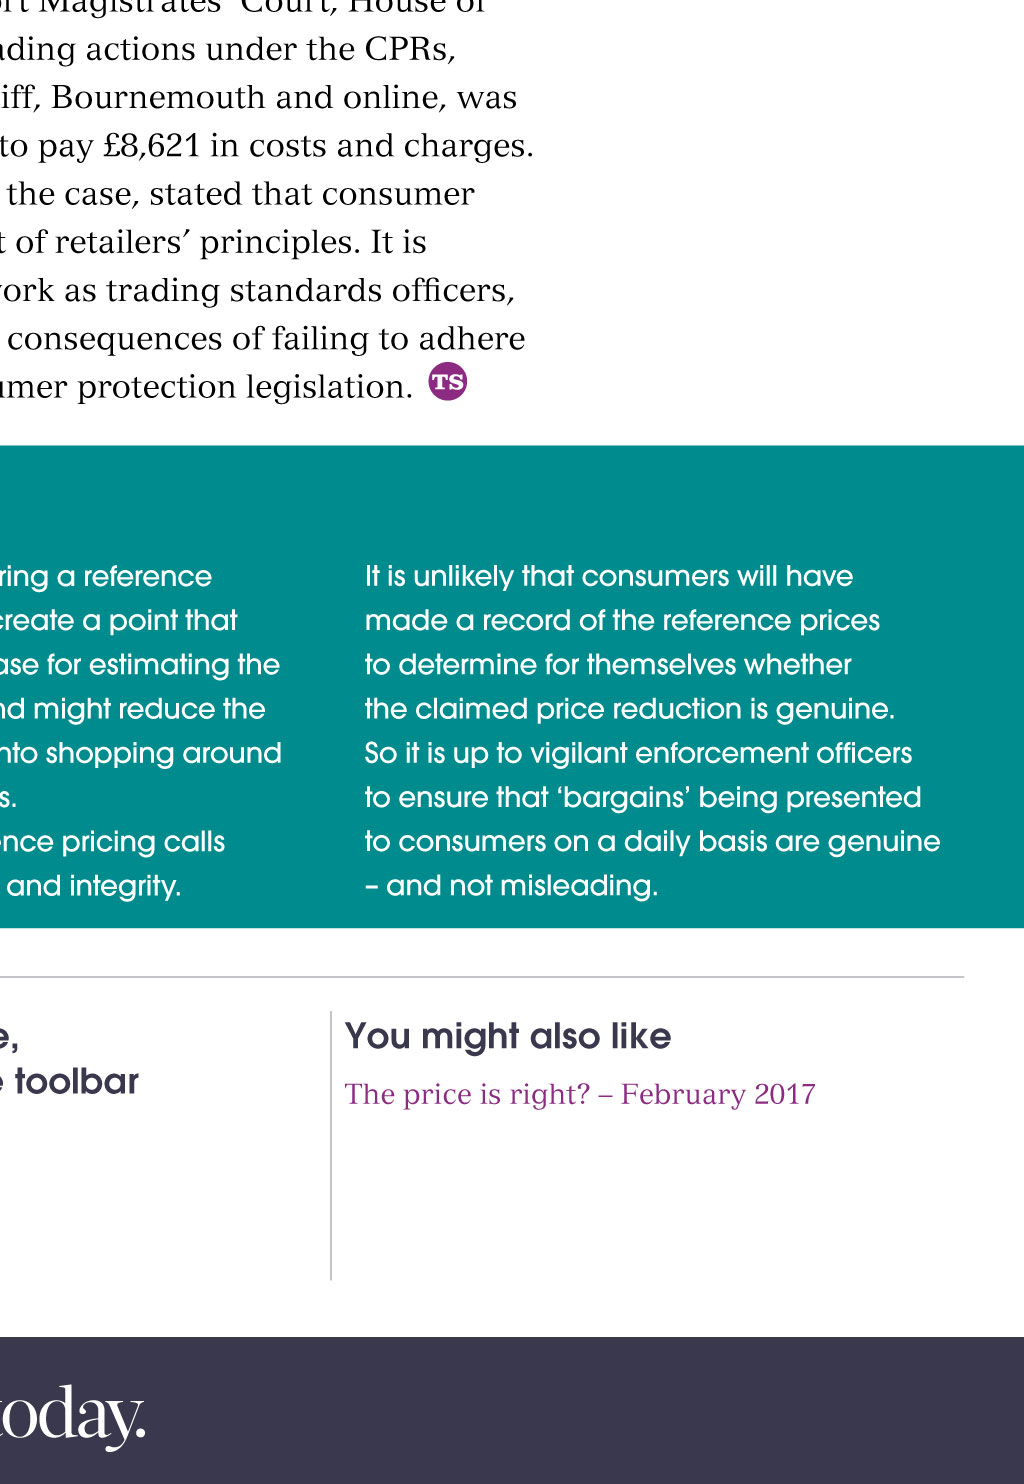1024x1484 pixels.
Task: Click the bold 'toolbar' heading text
Action: point(76,1081)
